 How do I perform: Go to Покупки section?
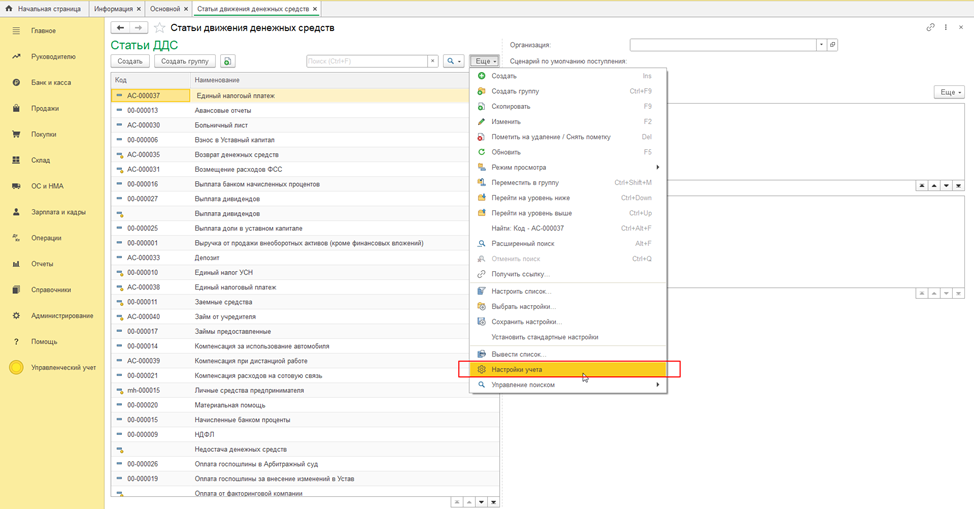(x=43, y=134)
